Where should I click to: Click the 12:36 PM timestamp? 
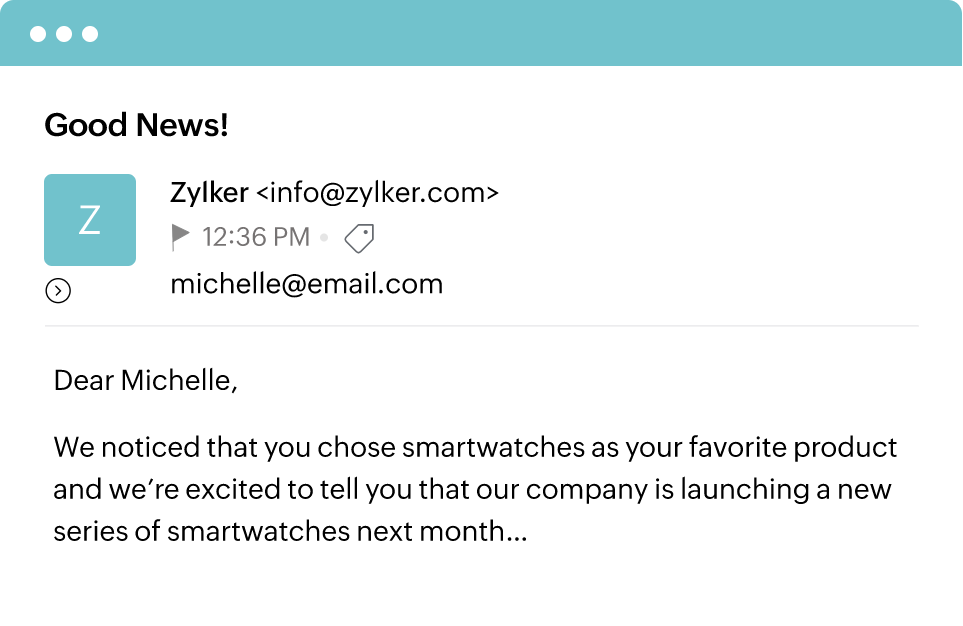256,238
